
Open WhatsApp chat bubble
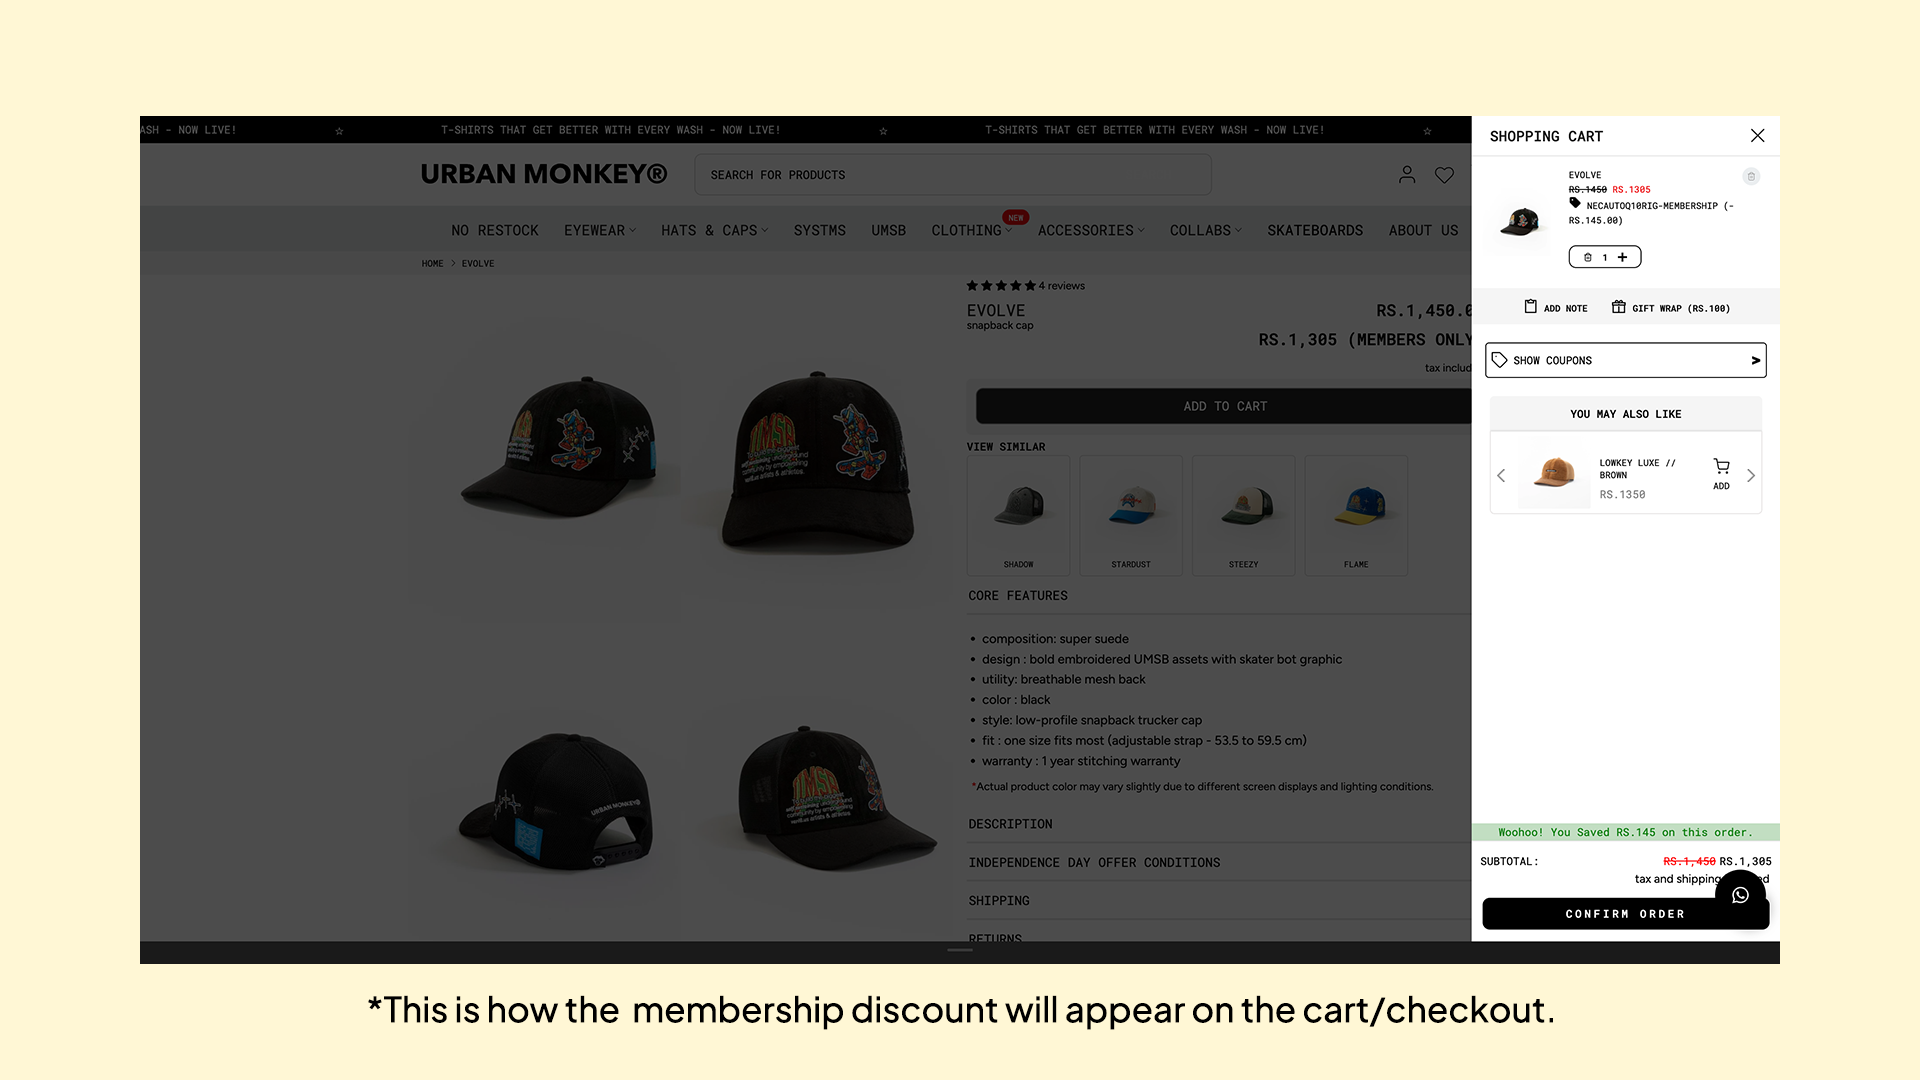coord(1740,895)
